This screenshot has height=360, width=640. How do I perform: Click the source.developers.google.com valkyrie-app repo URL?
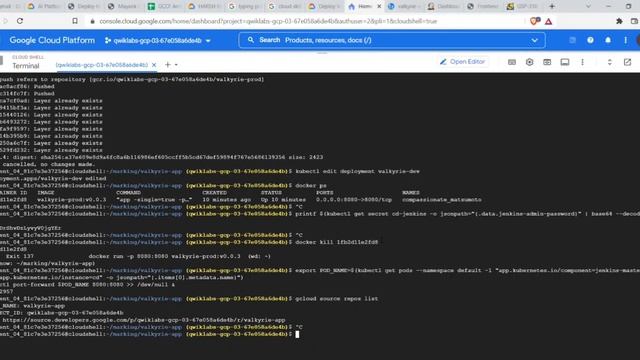tap(144, 320)
